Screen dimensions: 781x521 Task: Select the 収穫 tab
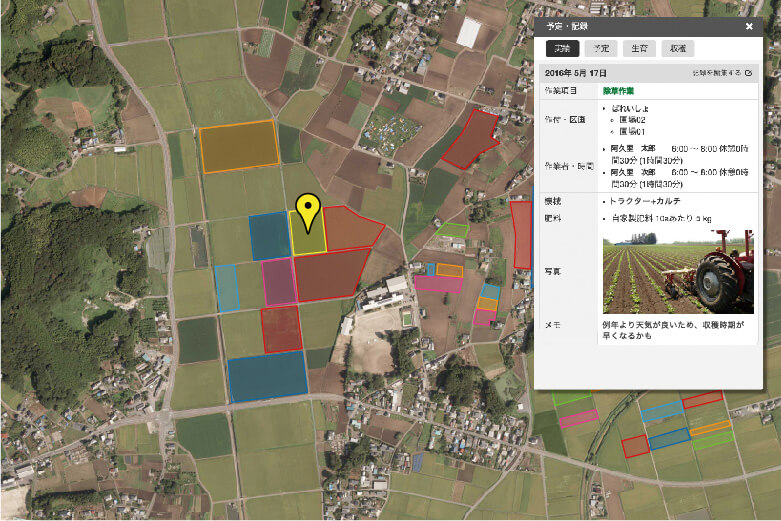[x=677, y=48]
